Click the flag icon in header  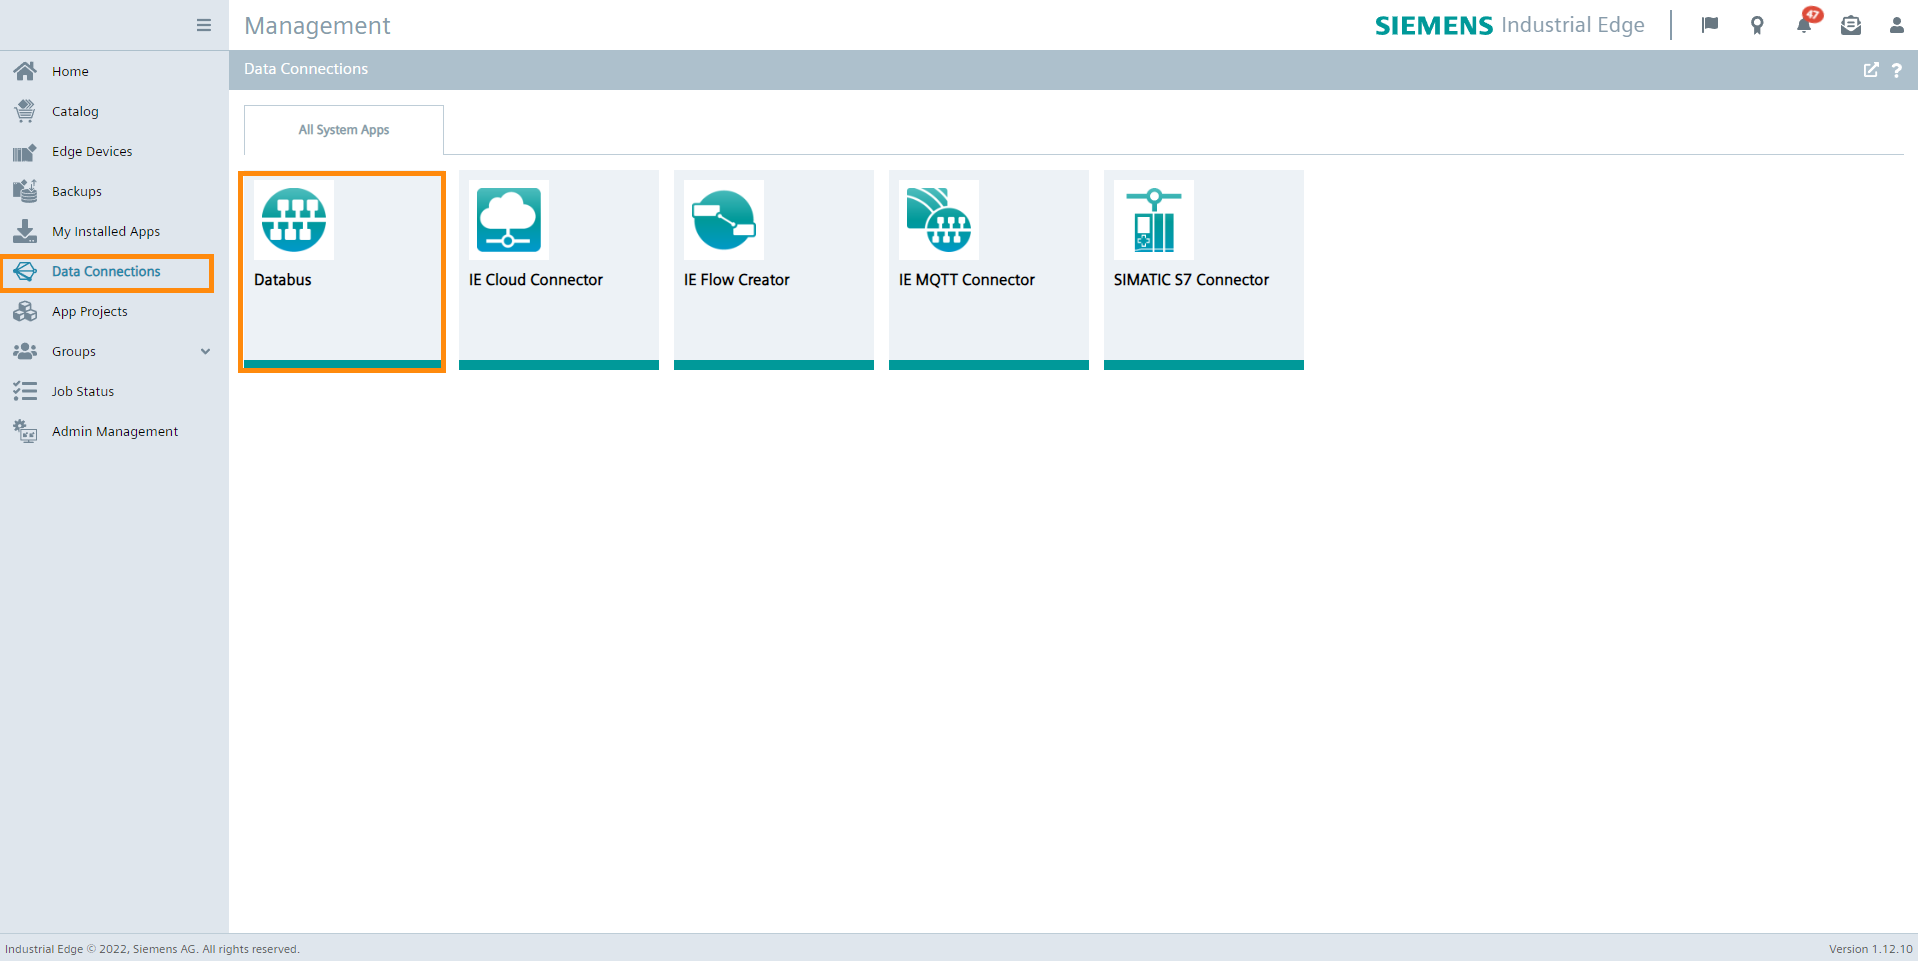(x=1710, y=25)
